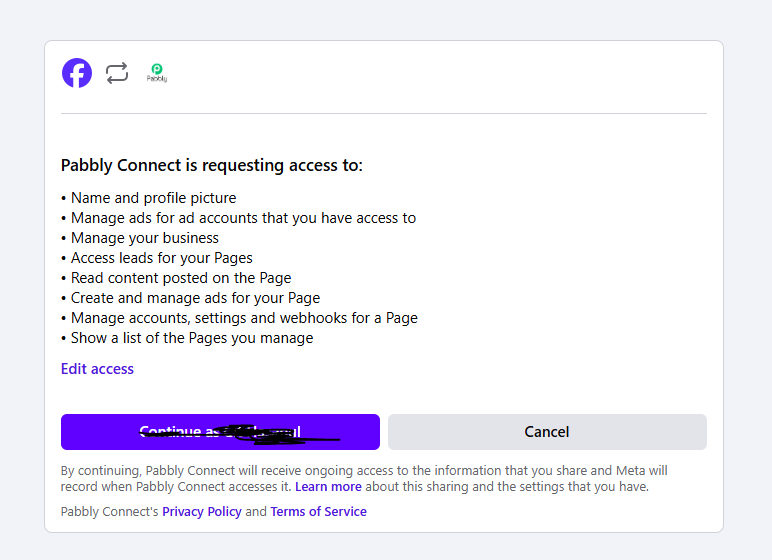772x560 pixels.
Task: Select 'Manage accounts, settings and webhooks' line
Action: click(244, 318)
